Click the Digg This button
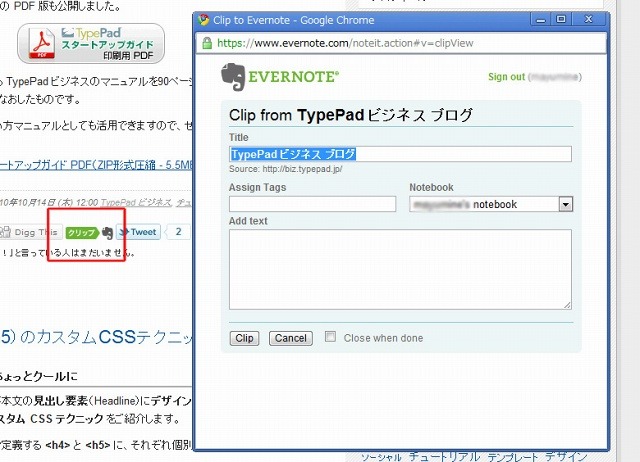The width and height of the screenshot is (640, 462). point(31,232)
